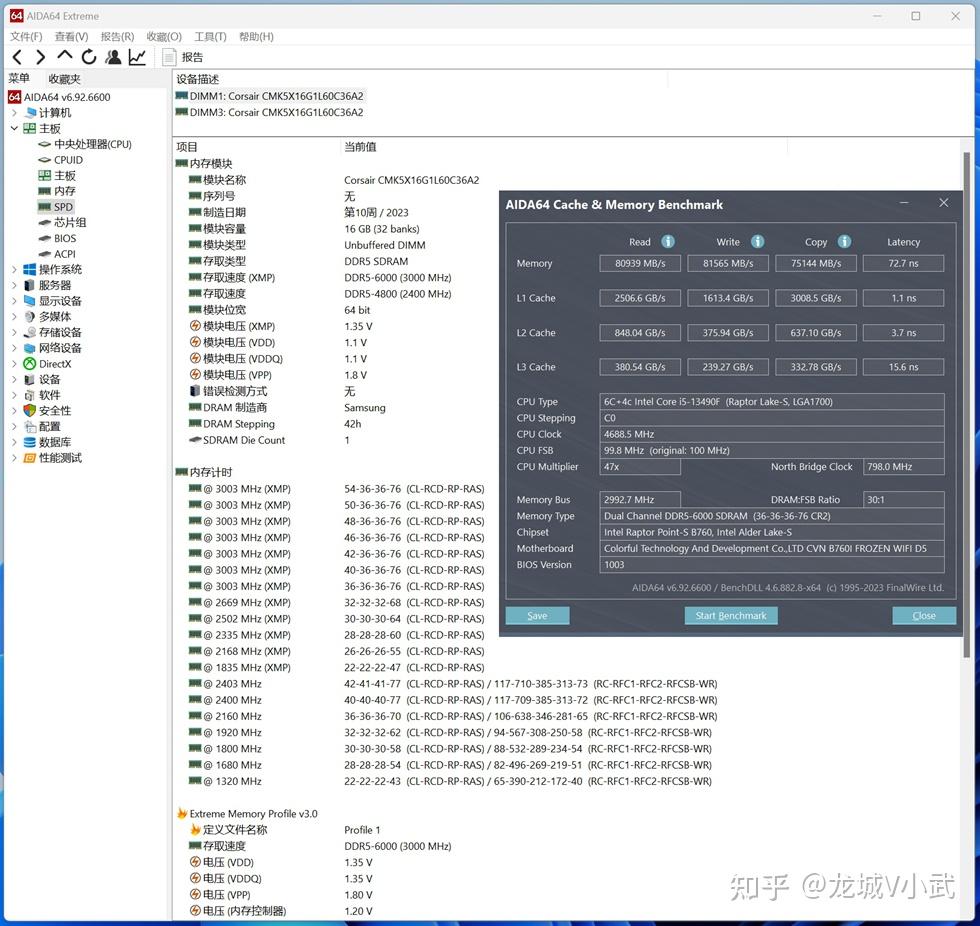This screenshot has height=926, width=980.
Task: Open the graph chart icon in toolbar
Action: tap(137, 57)
